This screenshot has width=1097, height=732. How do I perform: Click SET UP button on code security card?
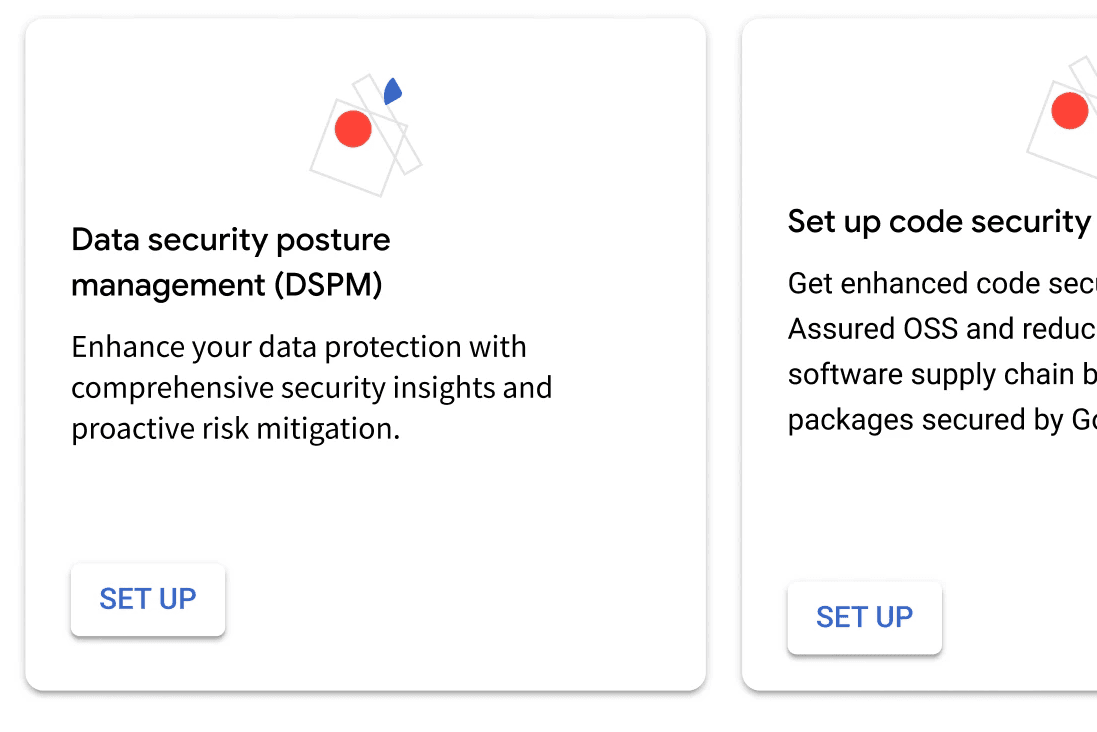[x=864, y=618]
